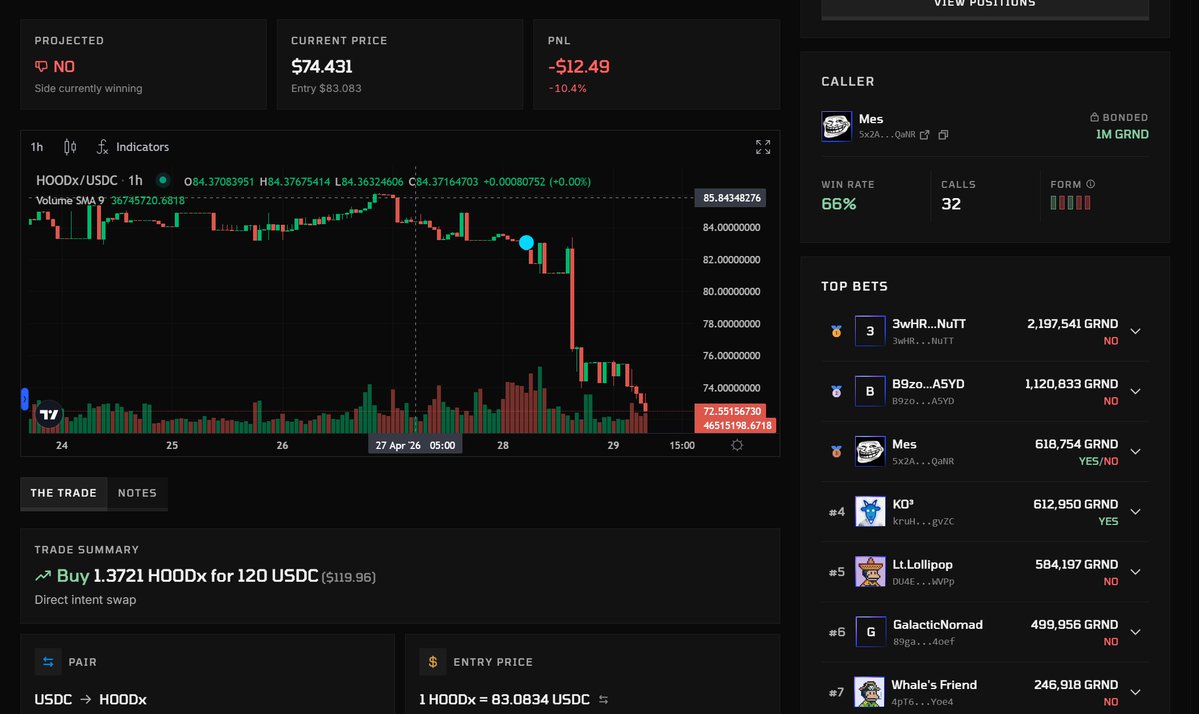Image resolution: width=1199 pixels, height=714 pixels.
Task: Expand KO³ bet details
Action: pos(1136,512)
